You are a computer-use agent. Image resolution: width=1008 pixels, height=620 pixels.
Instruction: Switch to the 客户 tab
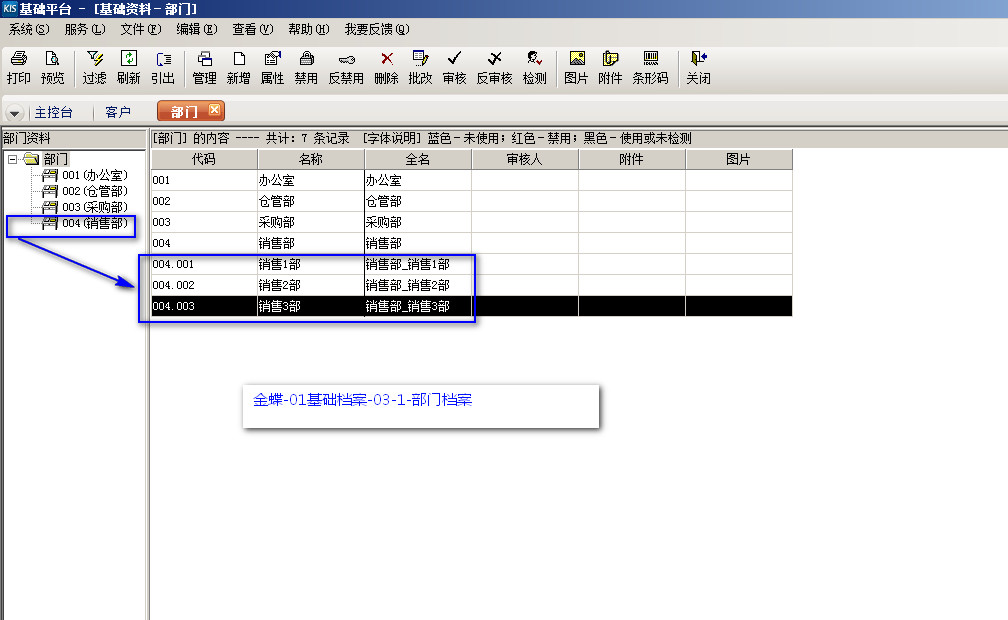point(118,113)
